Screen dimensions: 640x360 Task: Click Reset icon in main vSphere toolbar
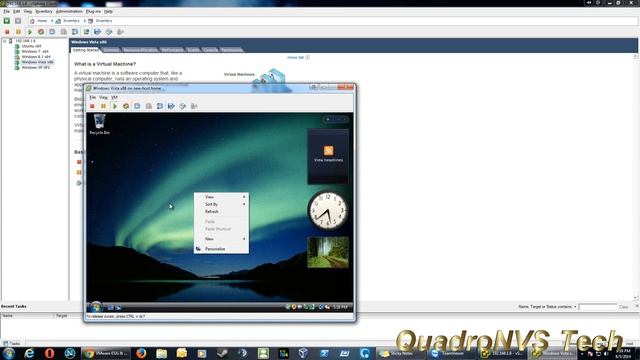tap(41, 32)
